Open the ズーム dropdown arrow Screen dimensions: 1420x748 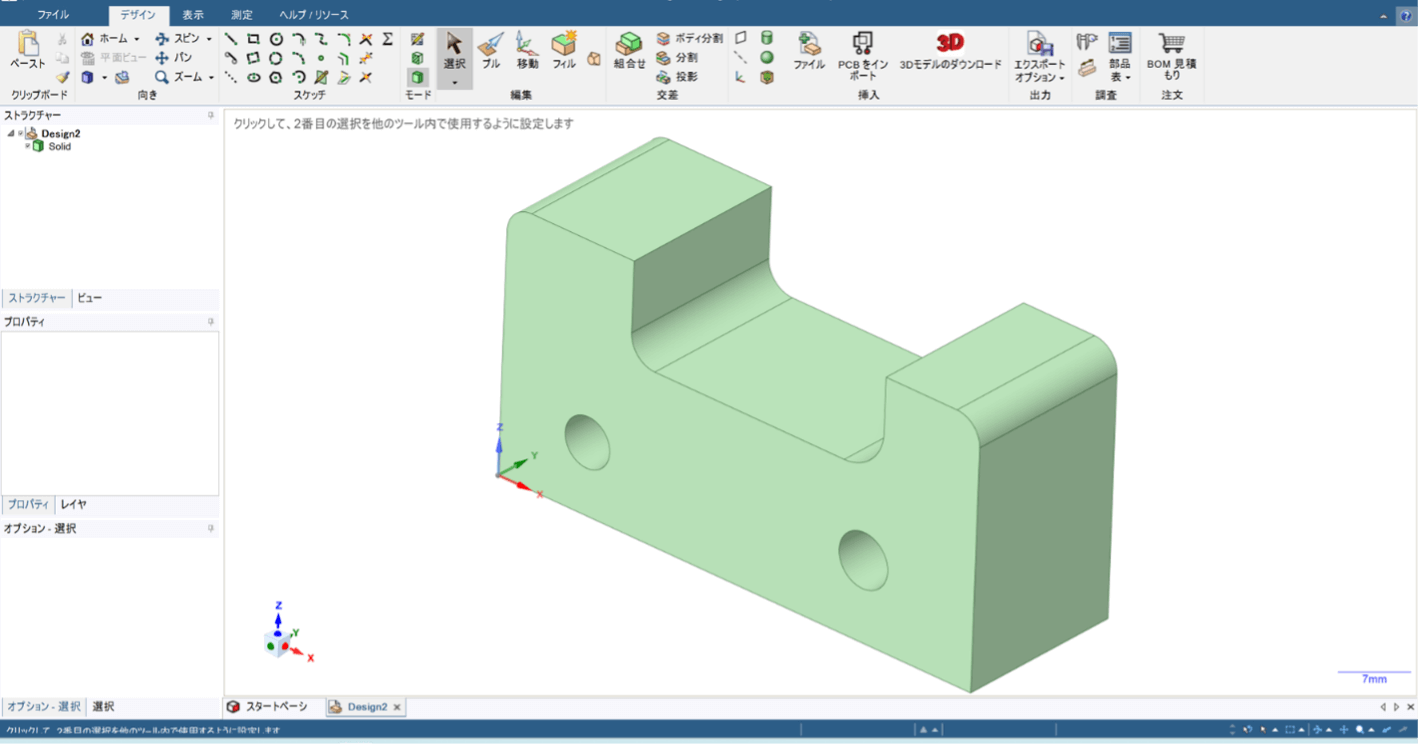click(x=211, y=78)
